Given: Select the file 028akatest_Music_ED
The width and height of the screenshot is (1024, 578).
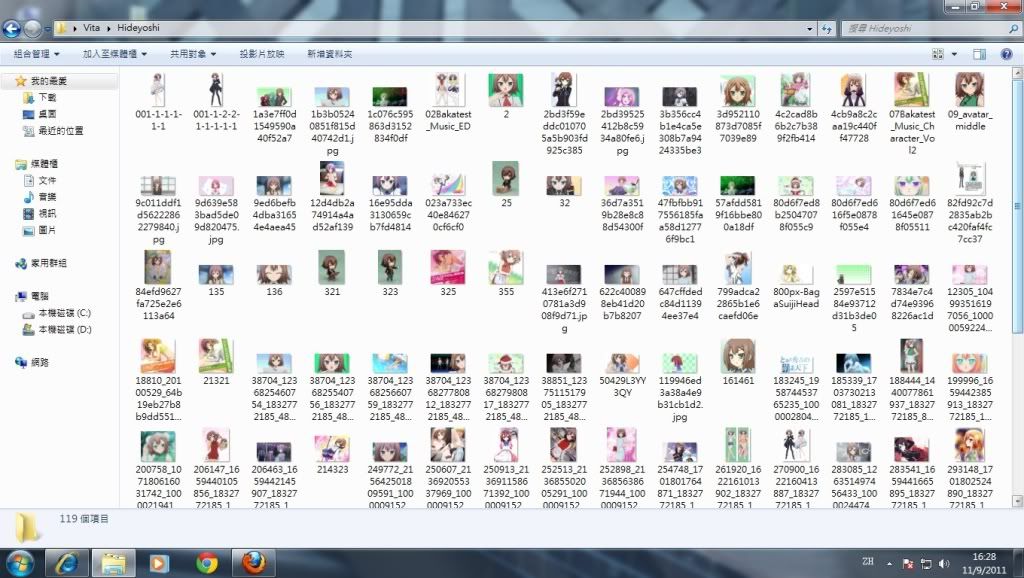Looking at the screenshot, I should click(448, 102).
